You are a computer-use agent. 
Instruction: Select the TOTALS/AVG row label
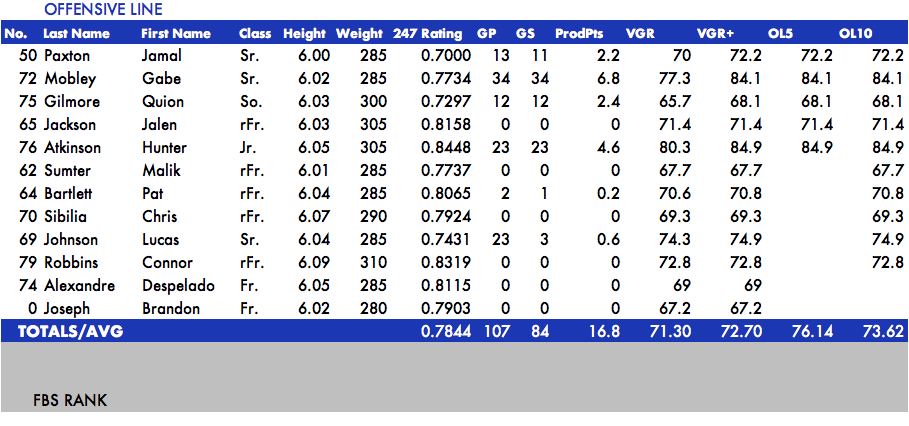(x=71, y=332)
